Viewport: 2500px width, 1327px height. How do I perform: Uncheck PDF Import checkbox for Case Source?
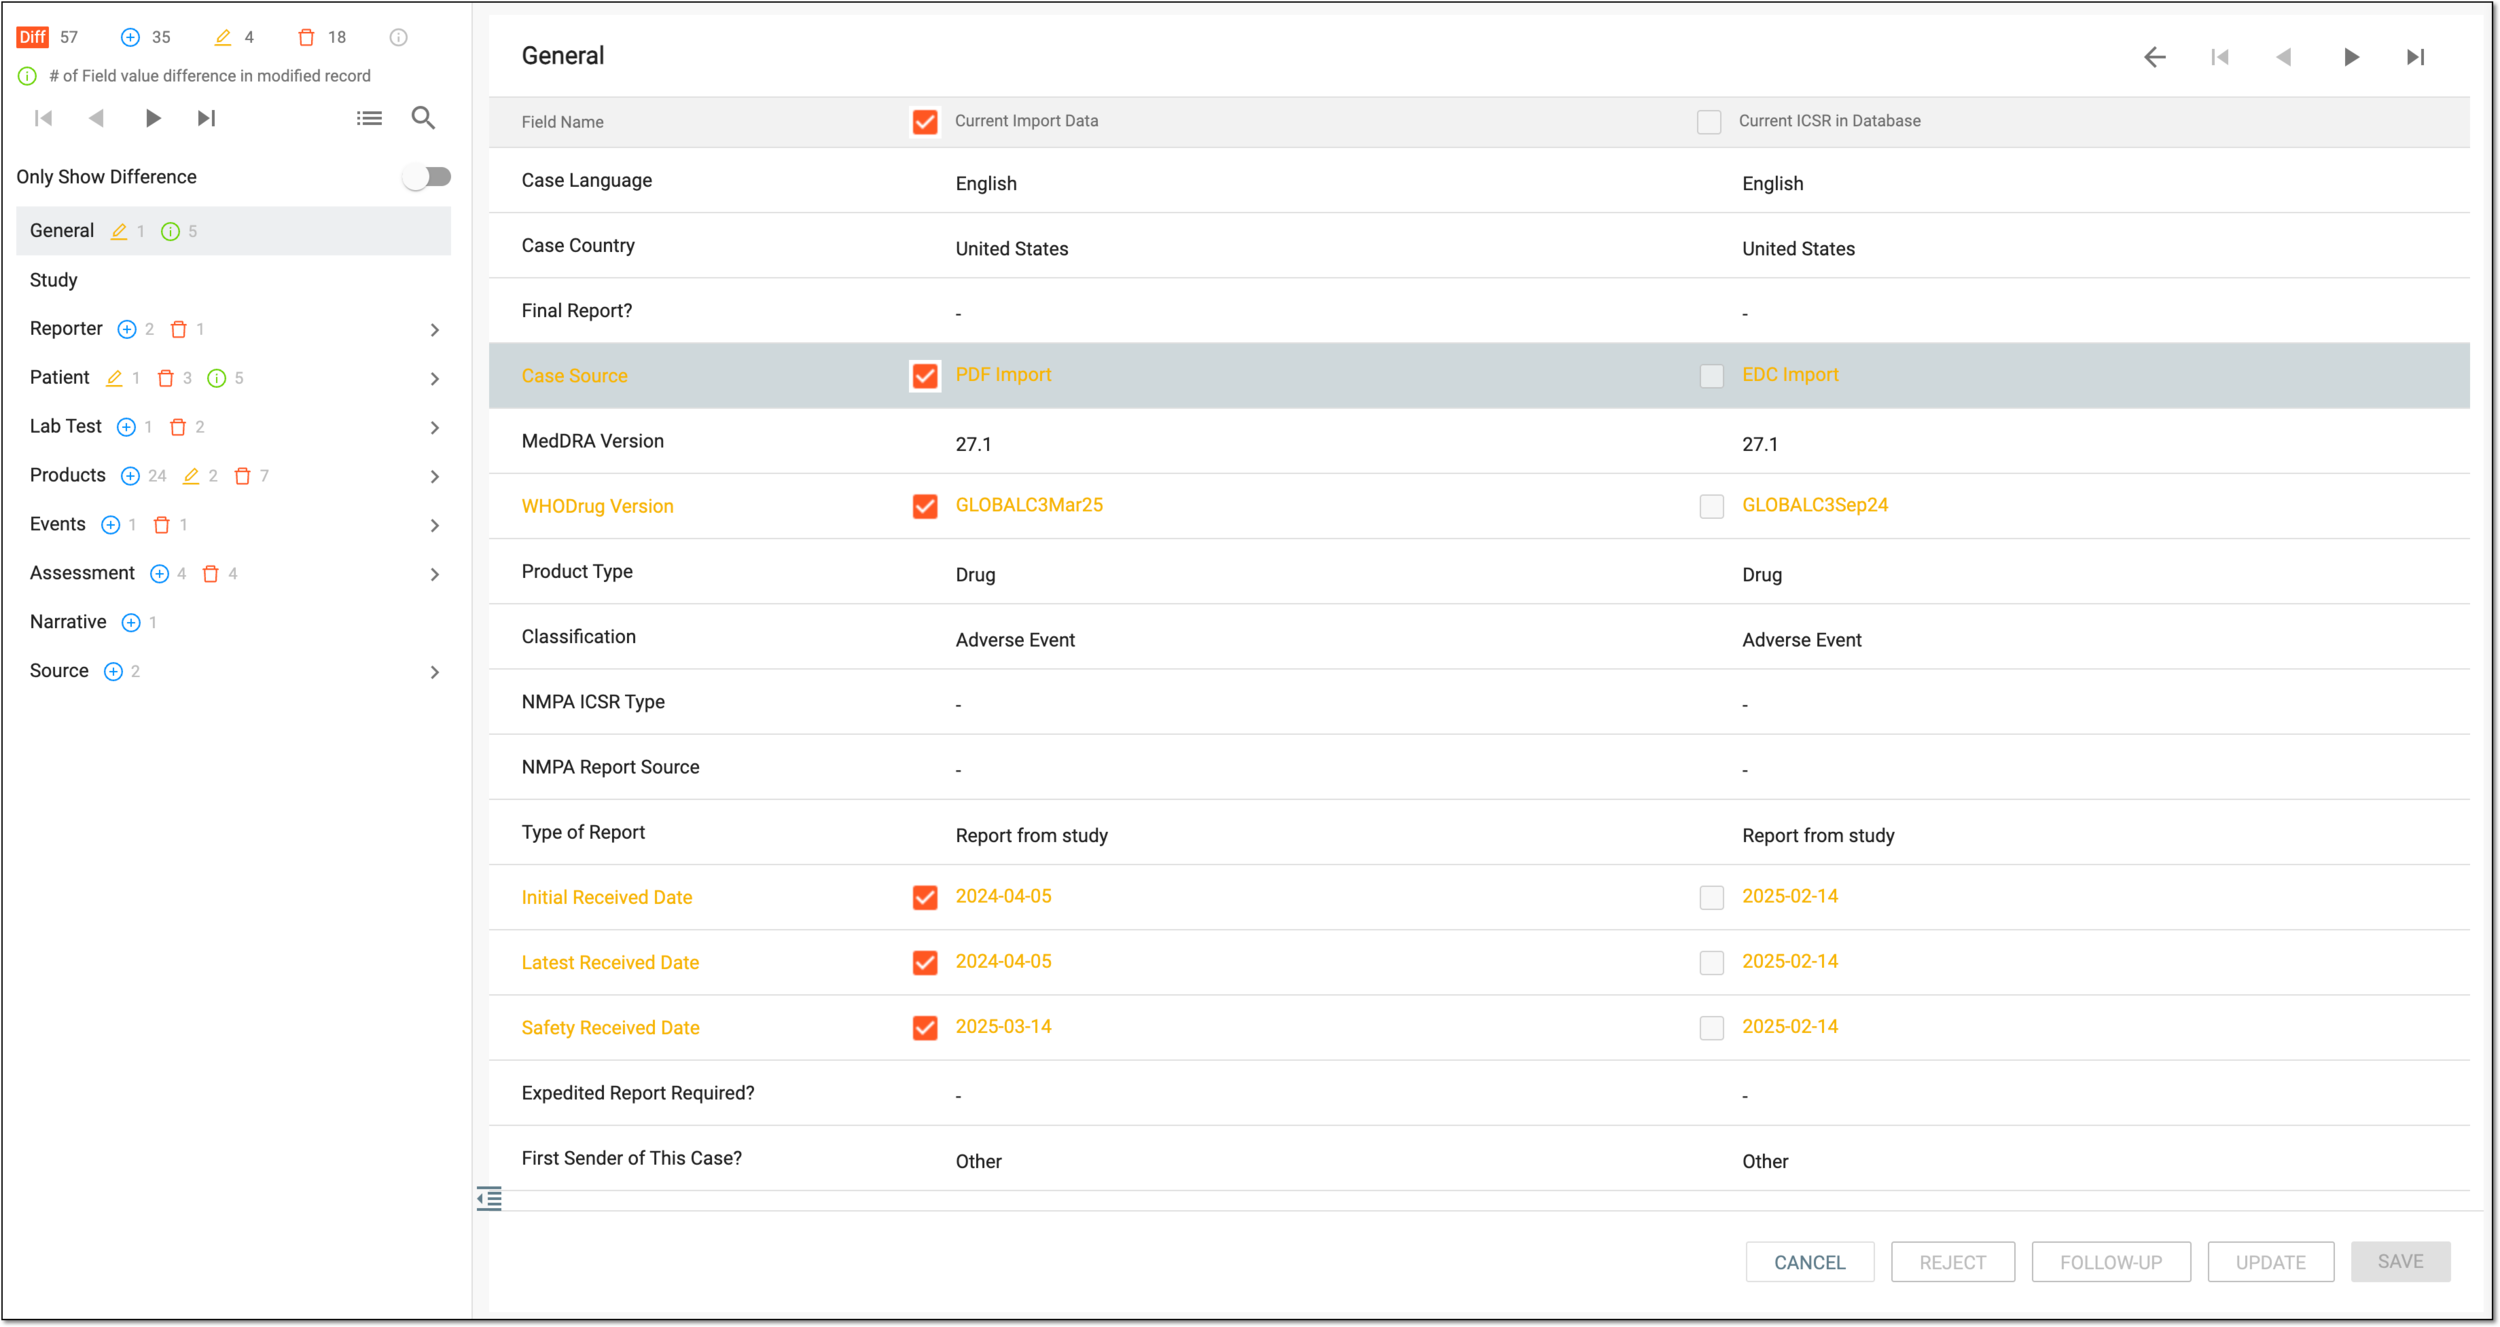[925, 376]
